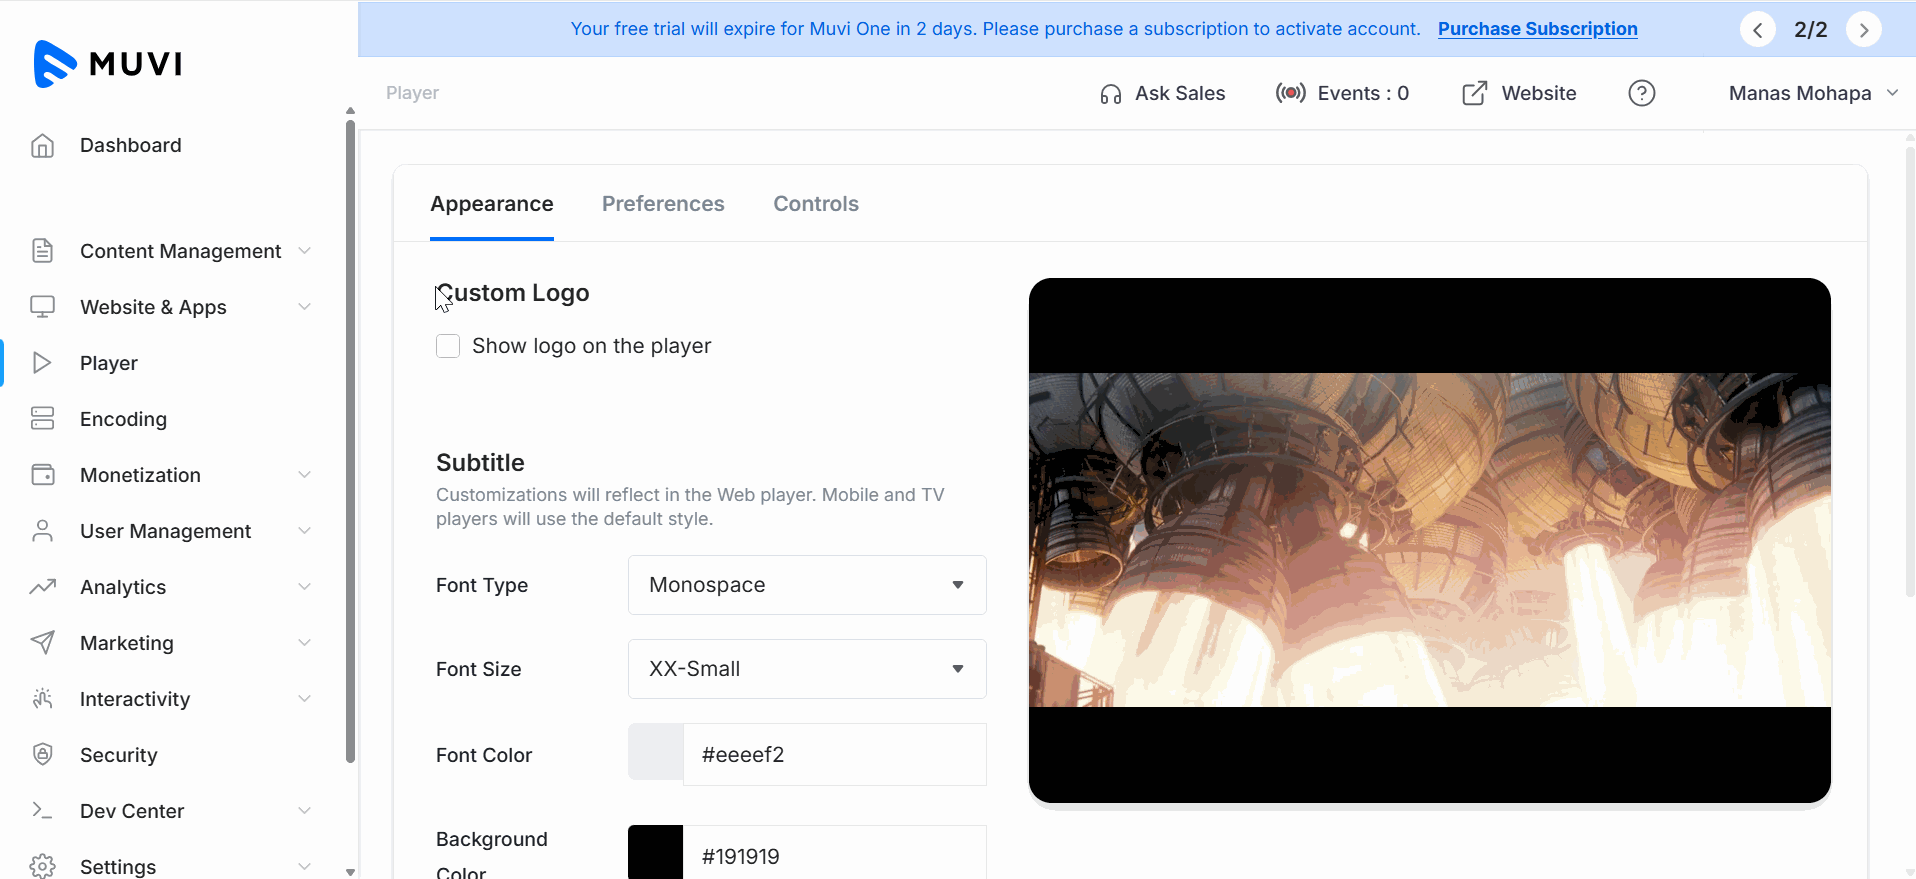Click Events live broadcast icon

[x=1290, y=93]
